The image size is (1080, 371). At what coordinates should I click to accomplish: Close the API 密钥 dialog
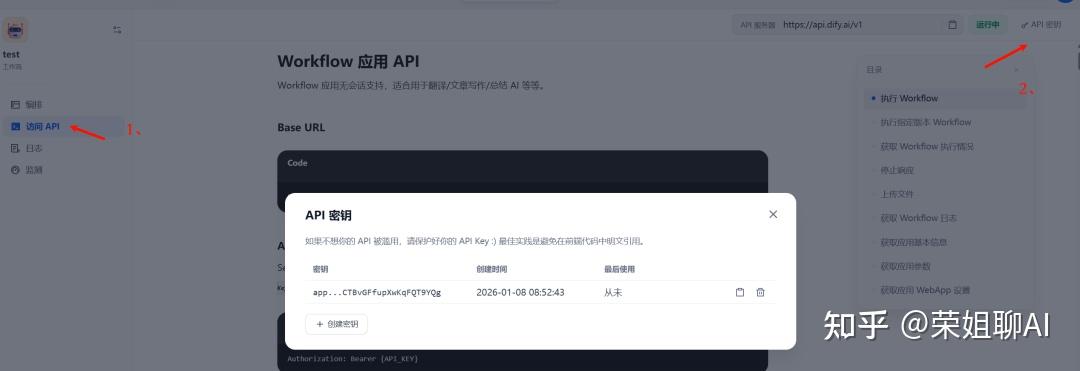[x=773, y=214]
